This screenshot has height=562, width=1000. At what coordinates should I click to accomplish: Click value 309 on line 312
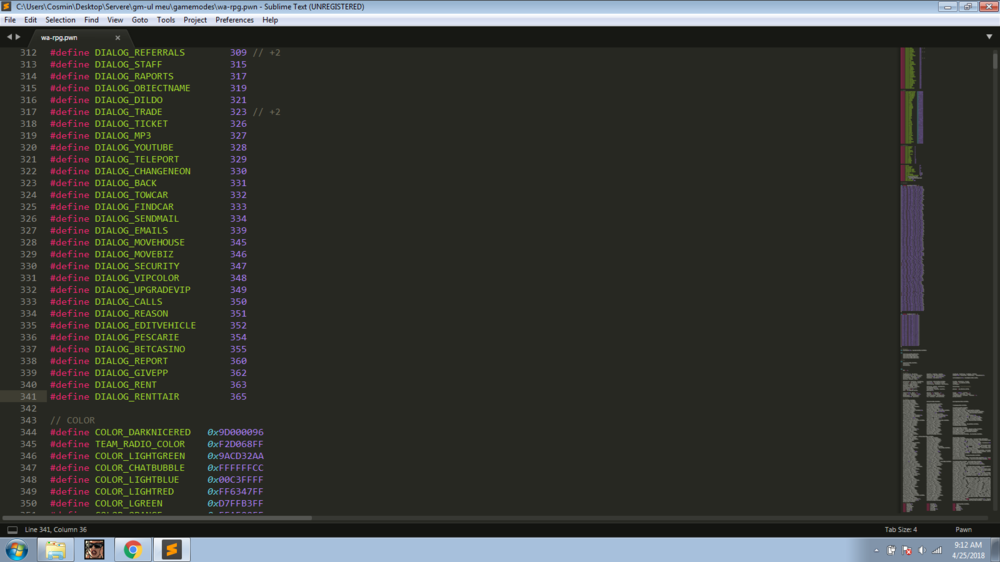(x=239, y=53)
